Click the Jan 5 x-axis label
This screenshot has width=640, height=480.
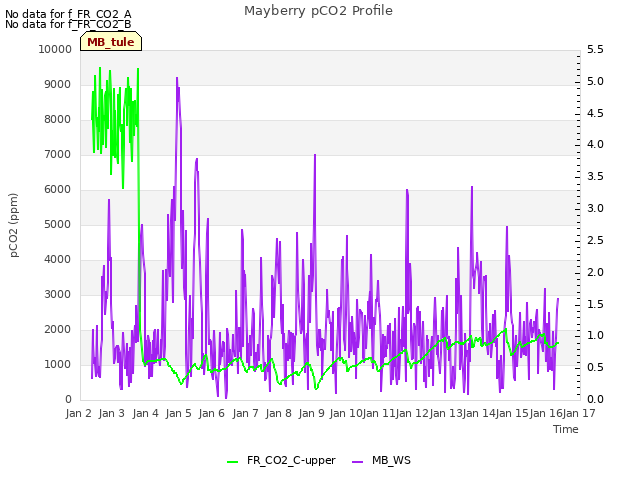[178, 413]
